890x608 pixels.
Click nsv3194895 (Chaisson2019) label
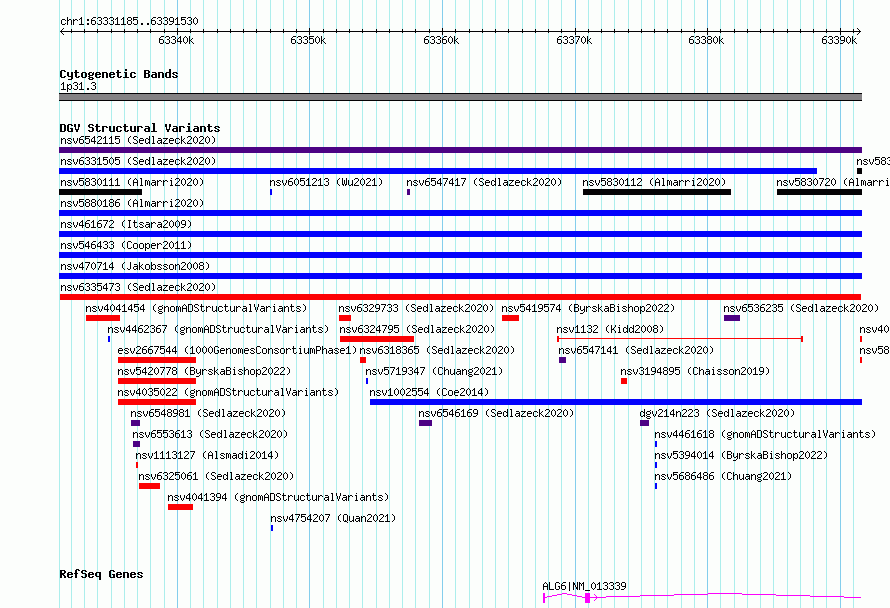click(695, 371)
